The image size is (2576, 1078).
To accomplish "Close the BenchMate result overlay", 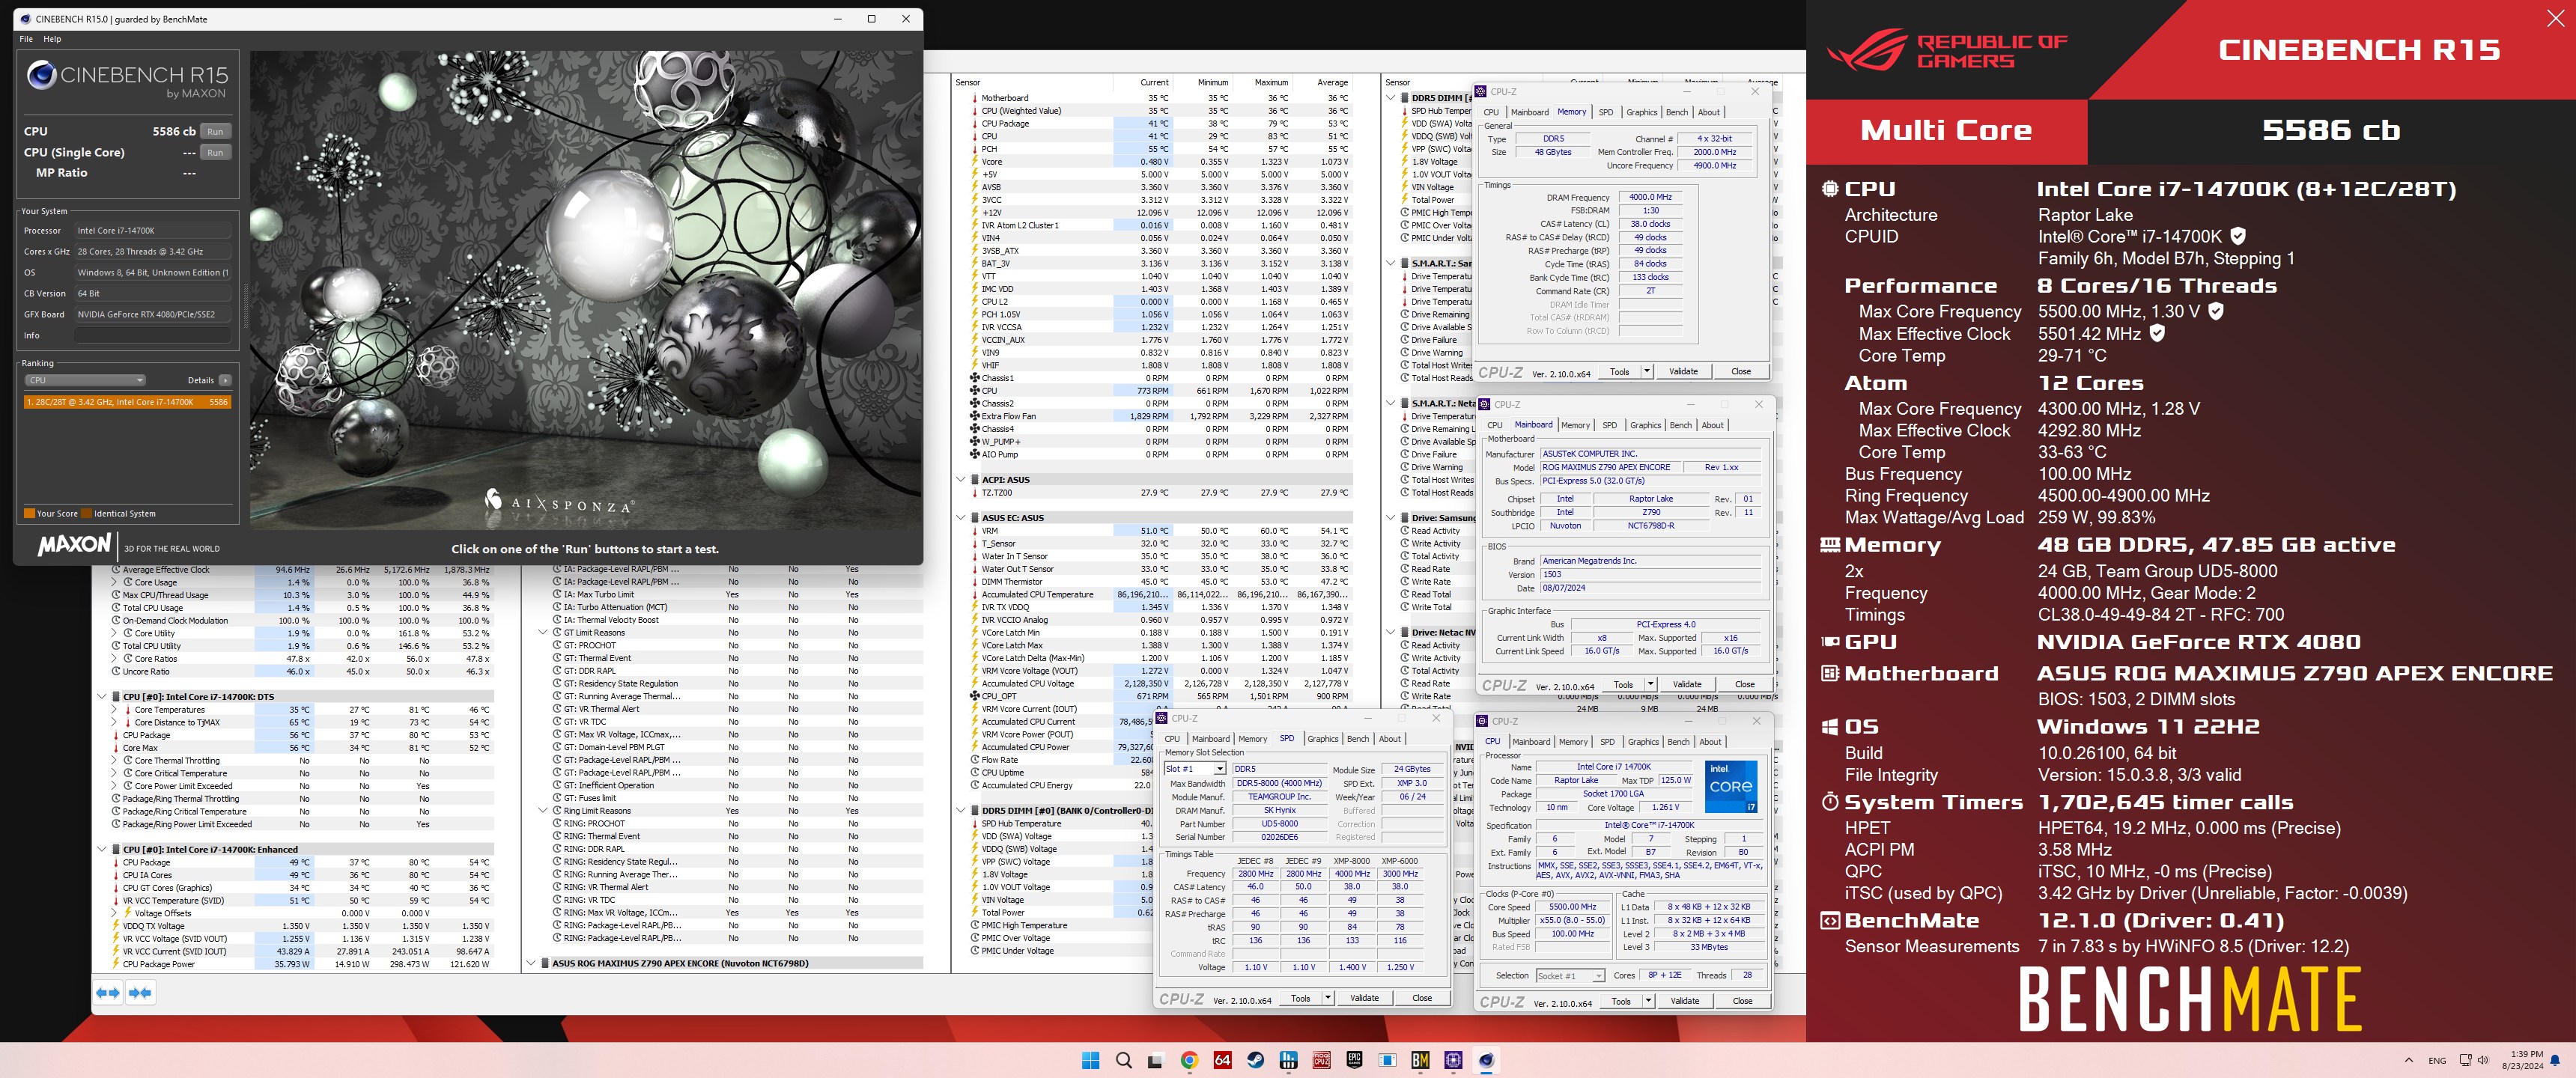I will [x=2555, y=19].
